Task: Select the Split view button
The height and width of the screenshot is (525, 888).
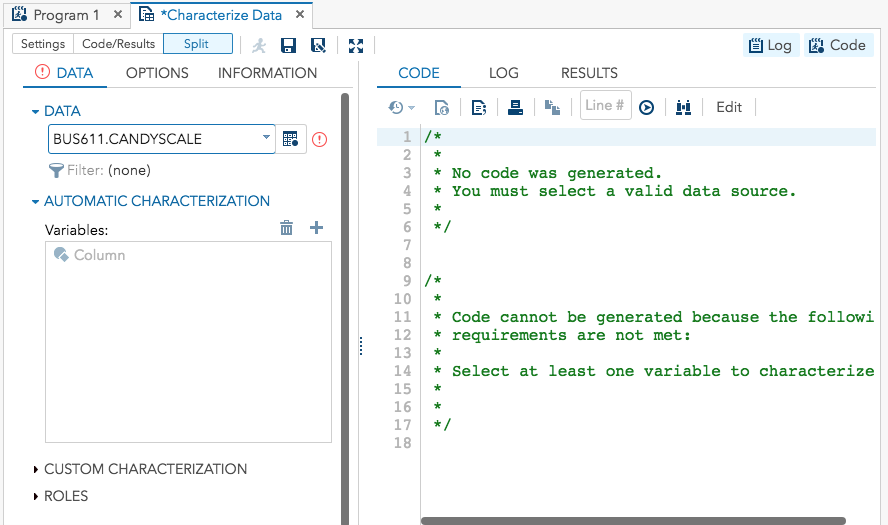Action: click(198, 44)
